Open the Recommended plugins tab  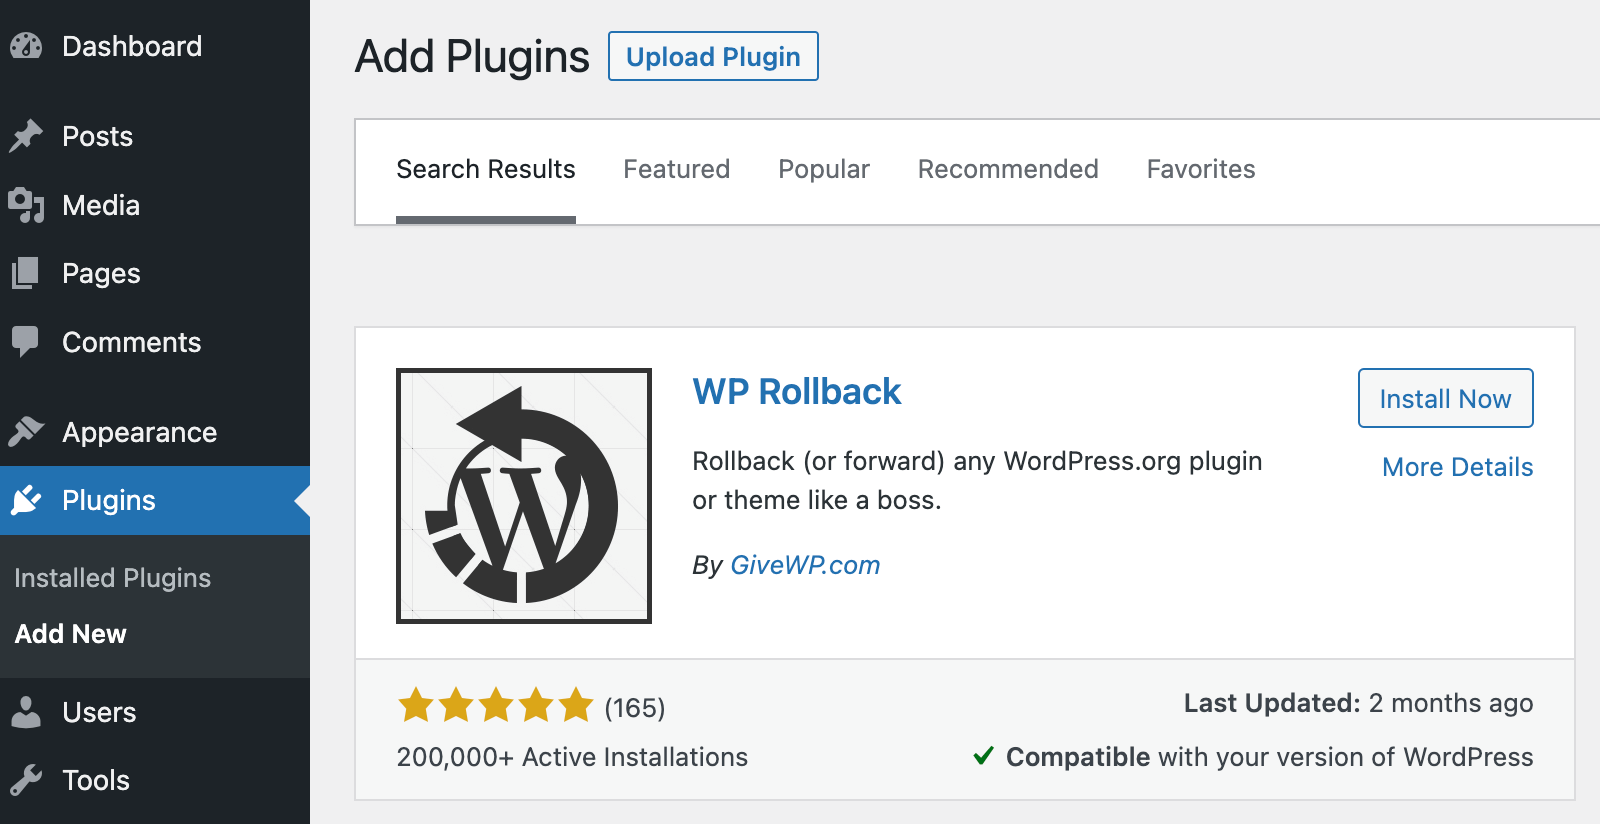pos(1007,169)
